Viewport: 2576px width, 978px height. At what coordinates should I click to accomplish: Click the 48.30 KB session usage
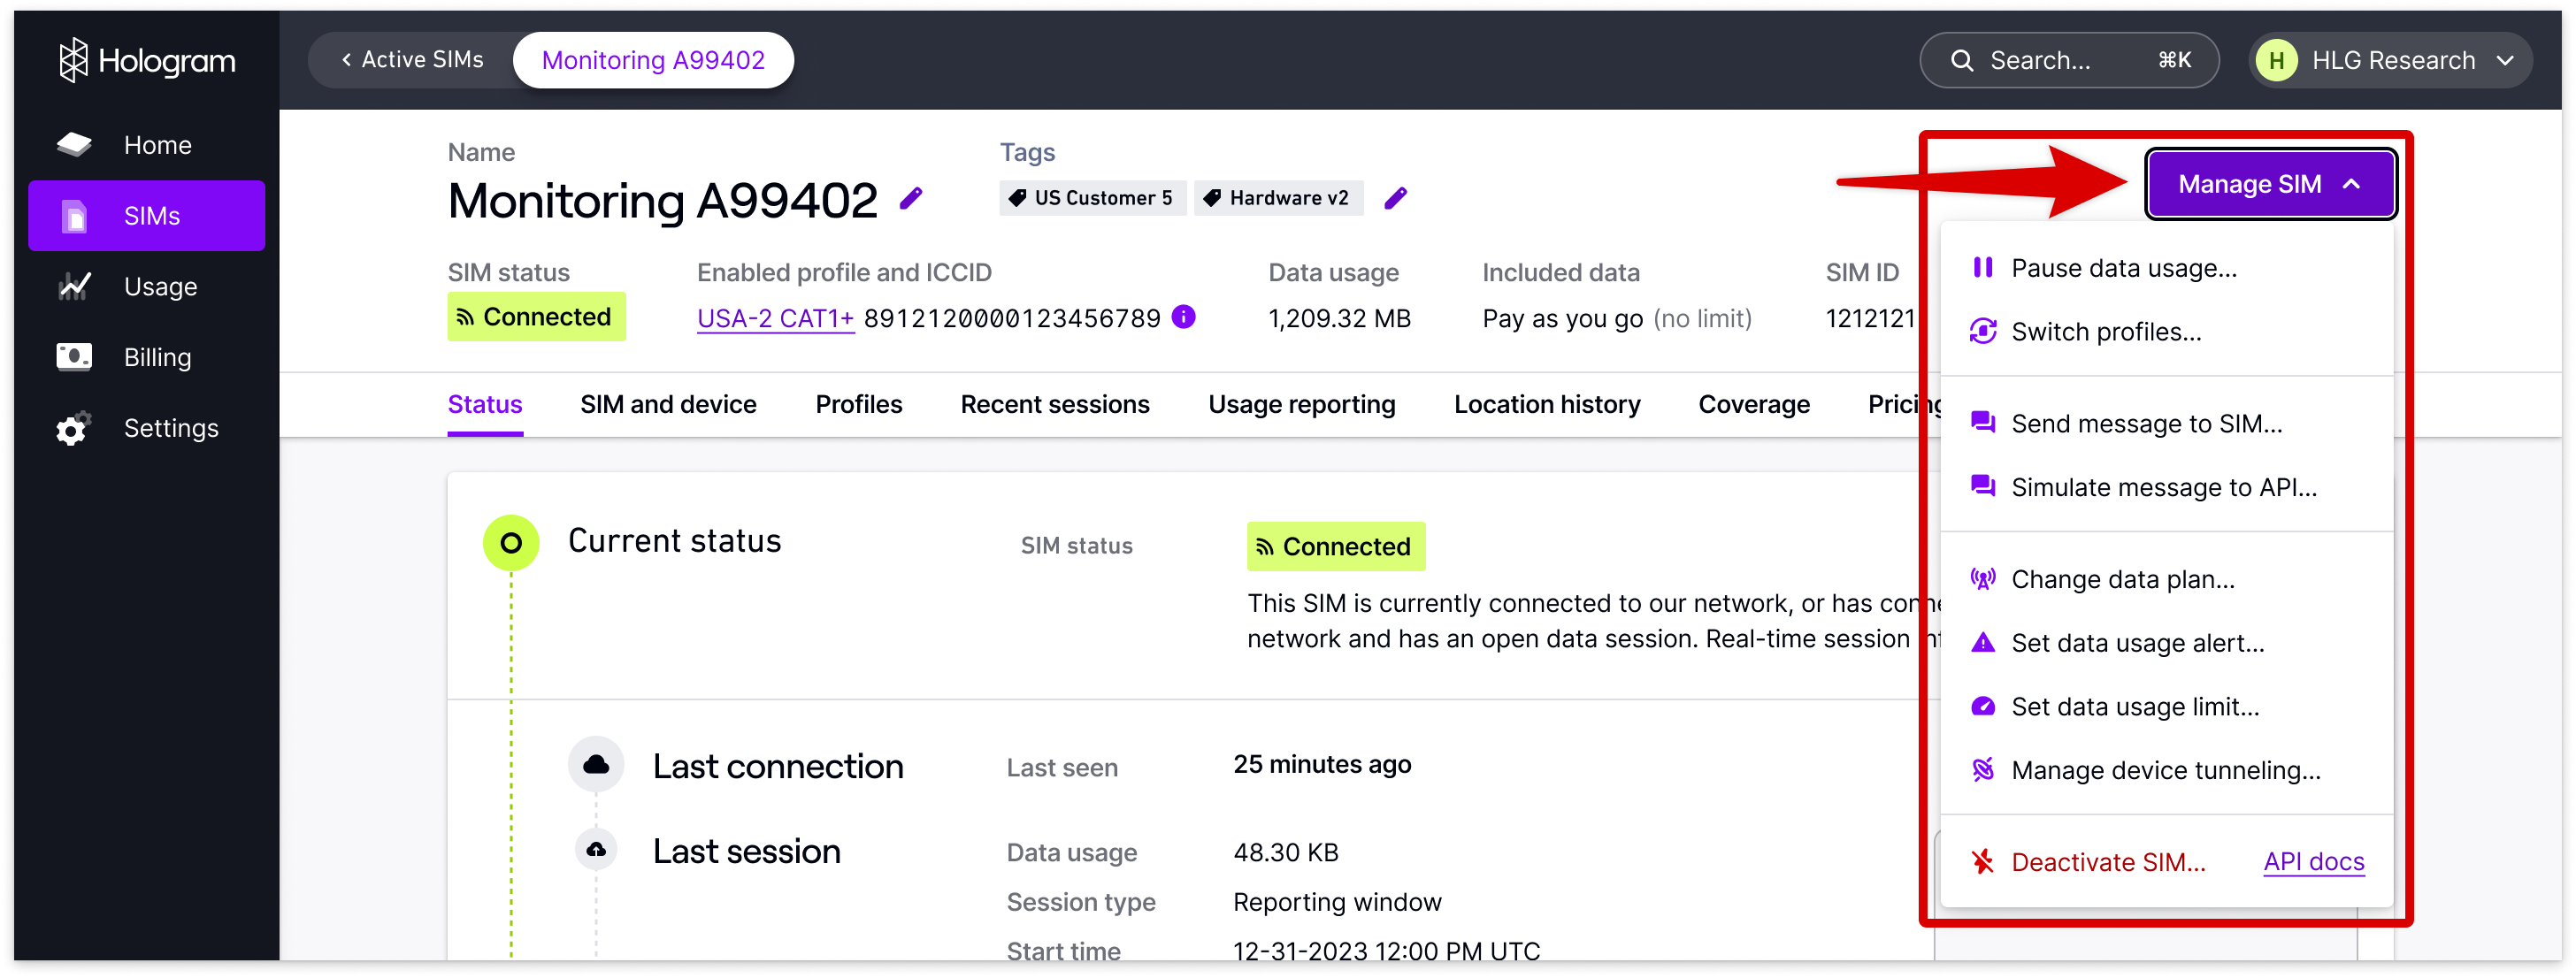1285,853
